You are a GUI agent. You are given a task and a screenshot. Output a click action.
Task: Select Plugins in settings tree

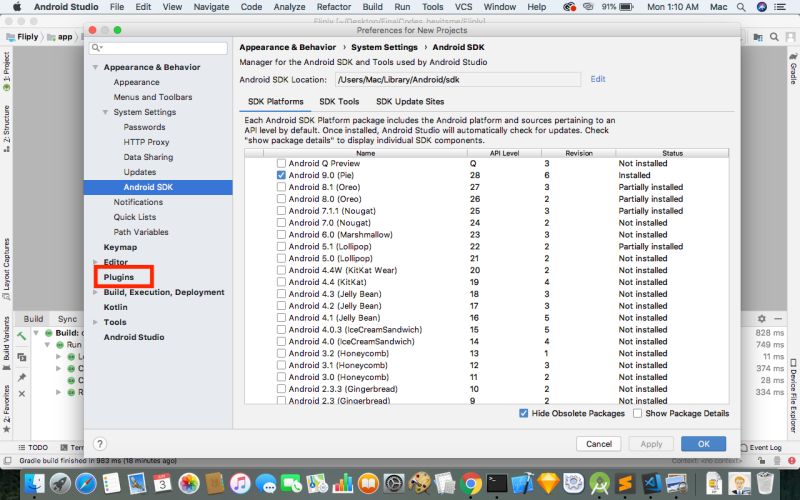click(119, 277)
